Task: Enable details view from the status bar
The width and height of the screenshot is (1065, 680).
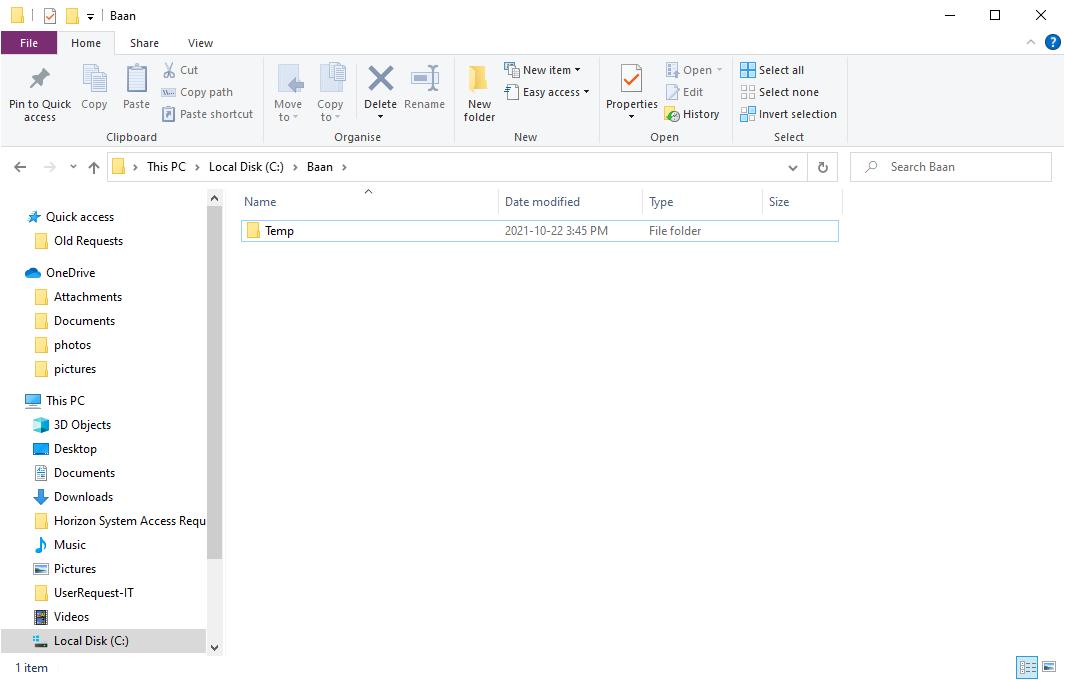Action: tap(1027, 667)
